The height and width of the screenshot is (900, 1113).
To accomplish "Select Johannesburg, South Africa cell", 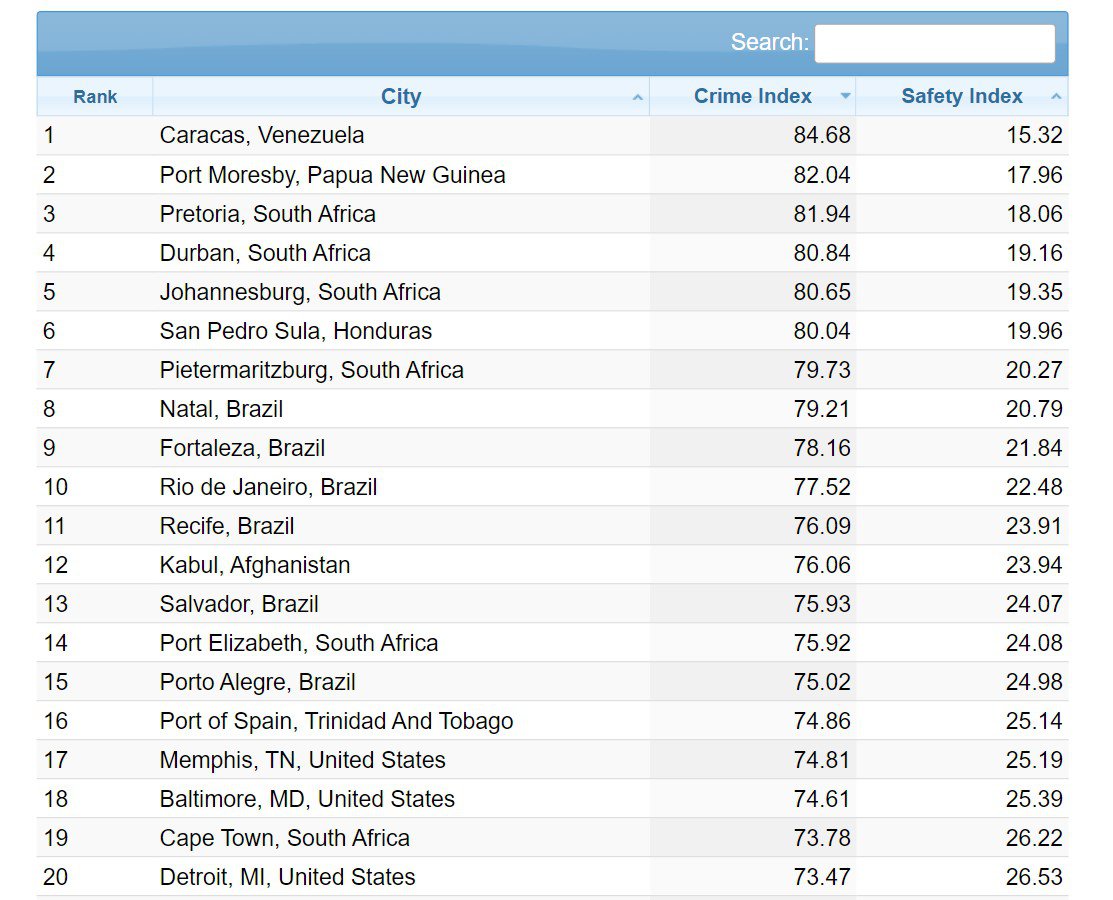I will coord(401,292).
